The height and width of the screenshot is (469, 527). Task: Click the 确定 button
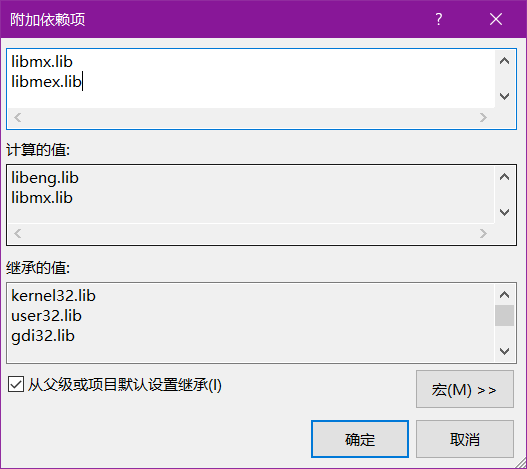point(360,439)
